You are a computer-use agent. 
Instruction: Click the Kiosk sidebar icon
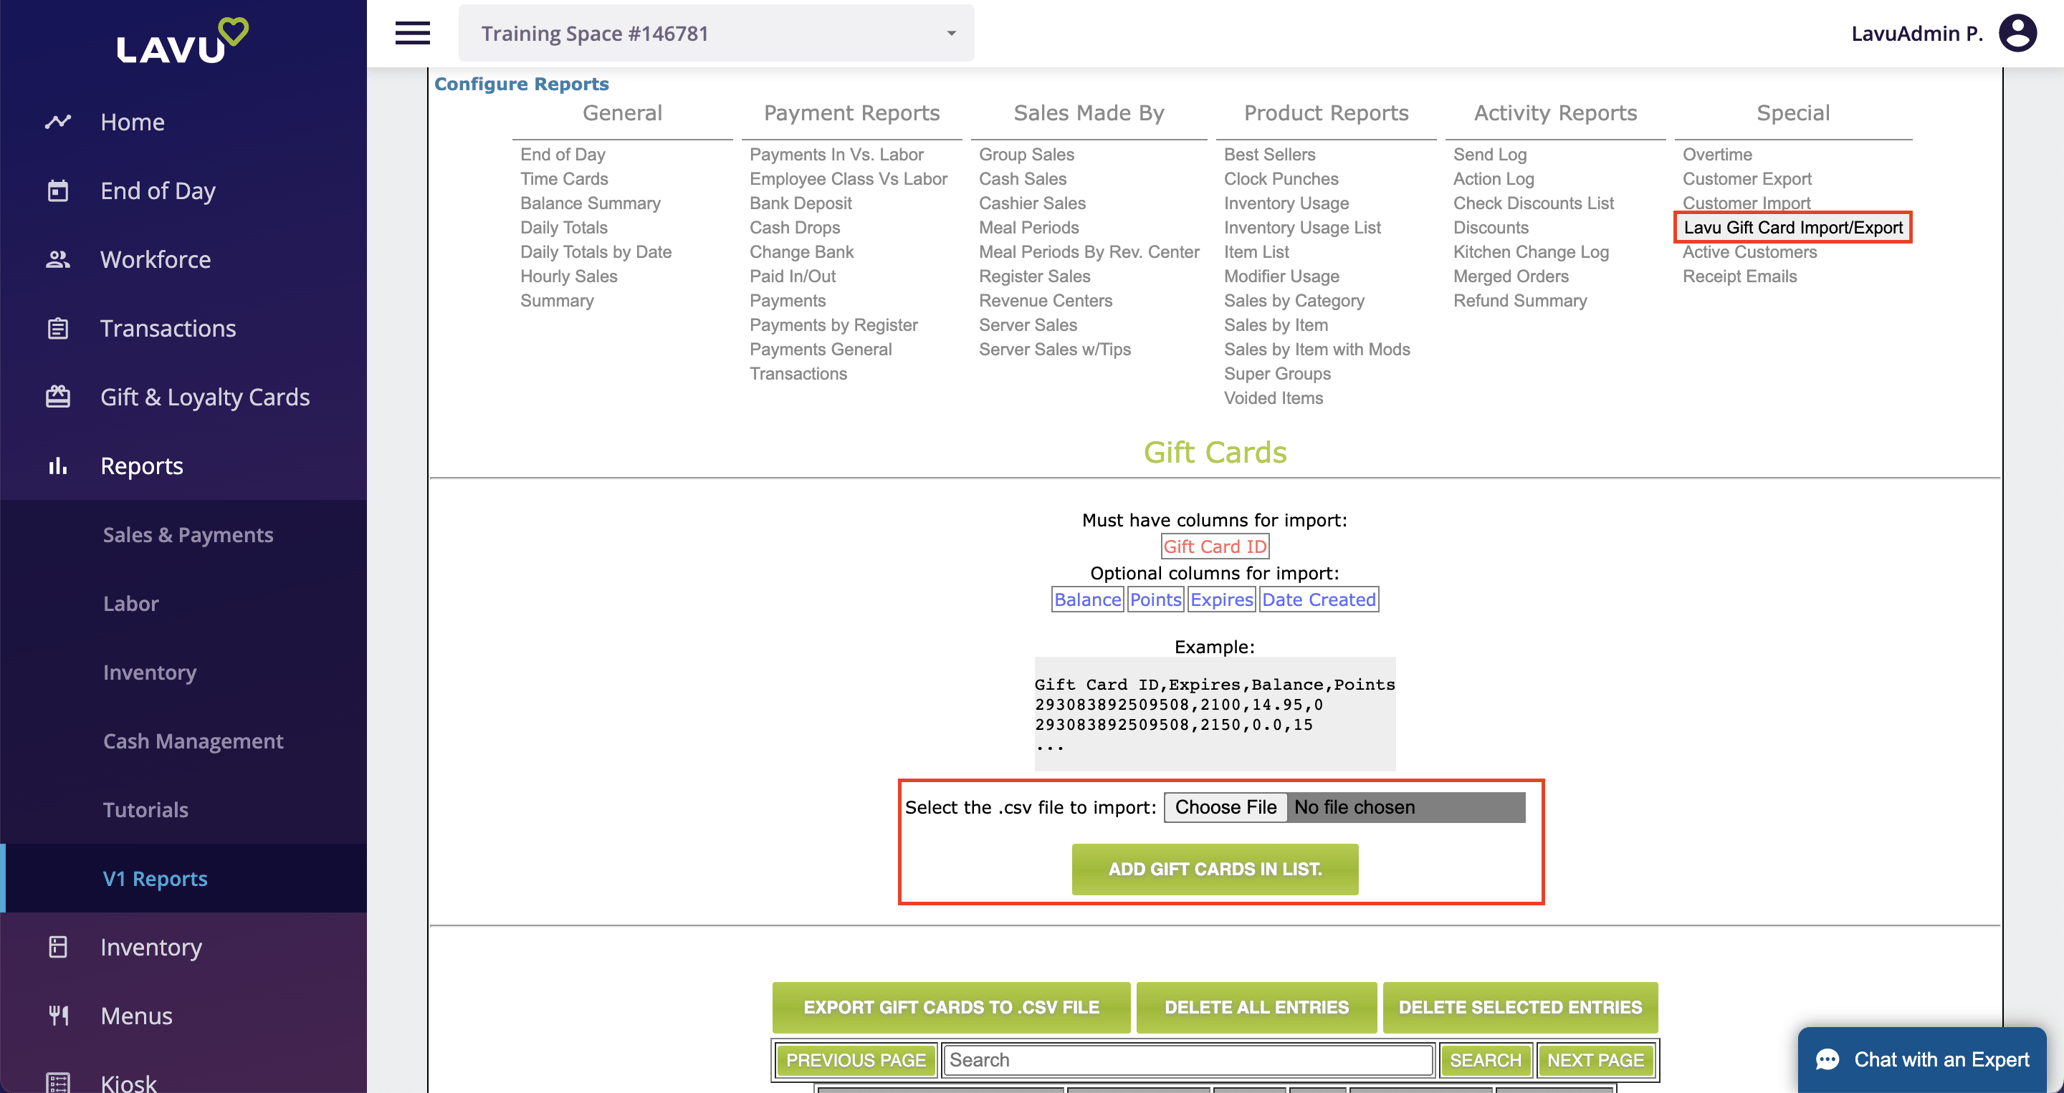[x=58, y=1081]
